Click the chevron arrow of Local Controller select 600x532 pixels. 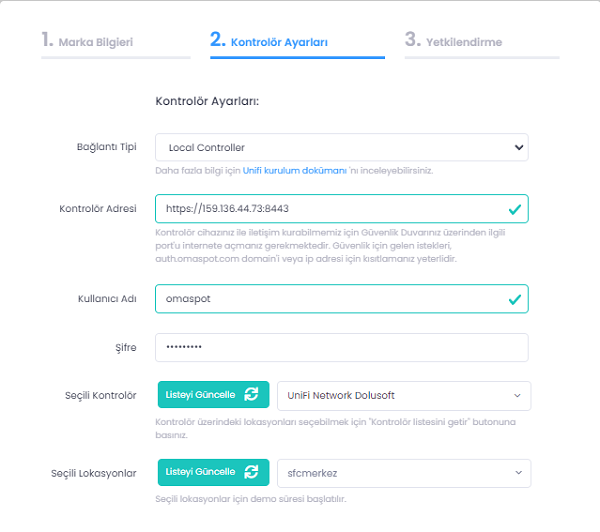pyautogui.click(x=518, y=148)
